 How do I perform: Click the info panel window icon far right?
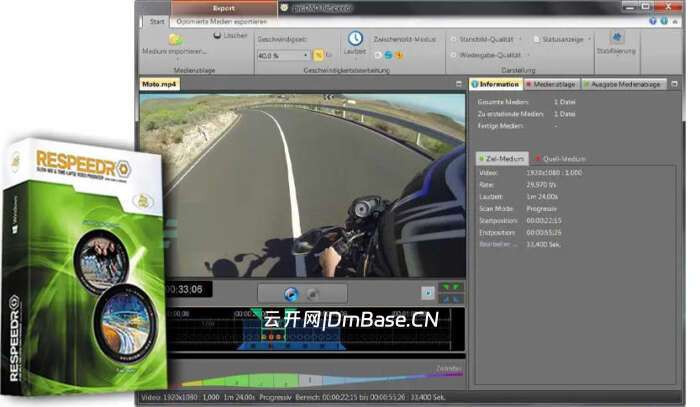674,84
